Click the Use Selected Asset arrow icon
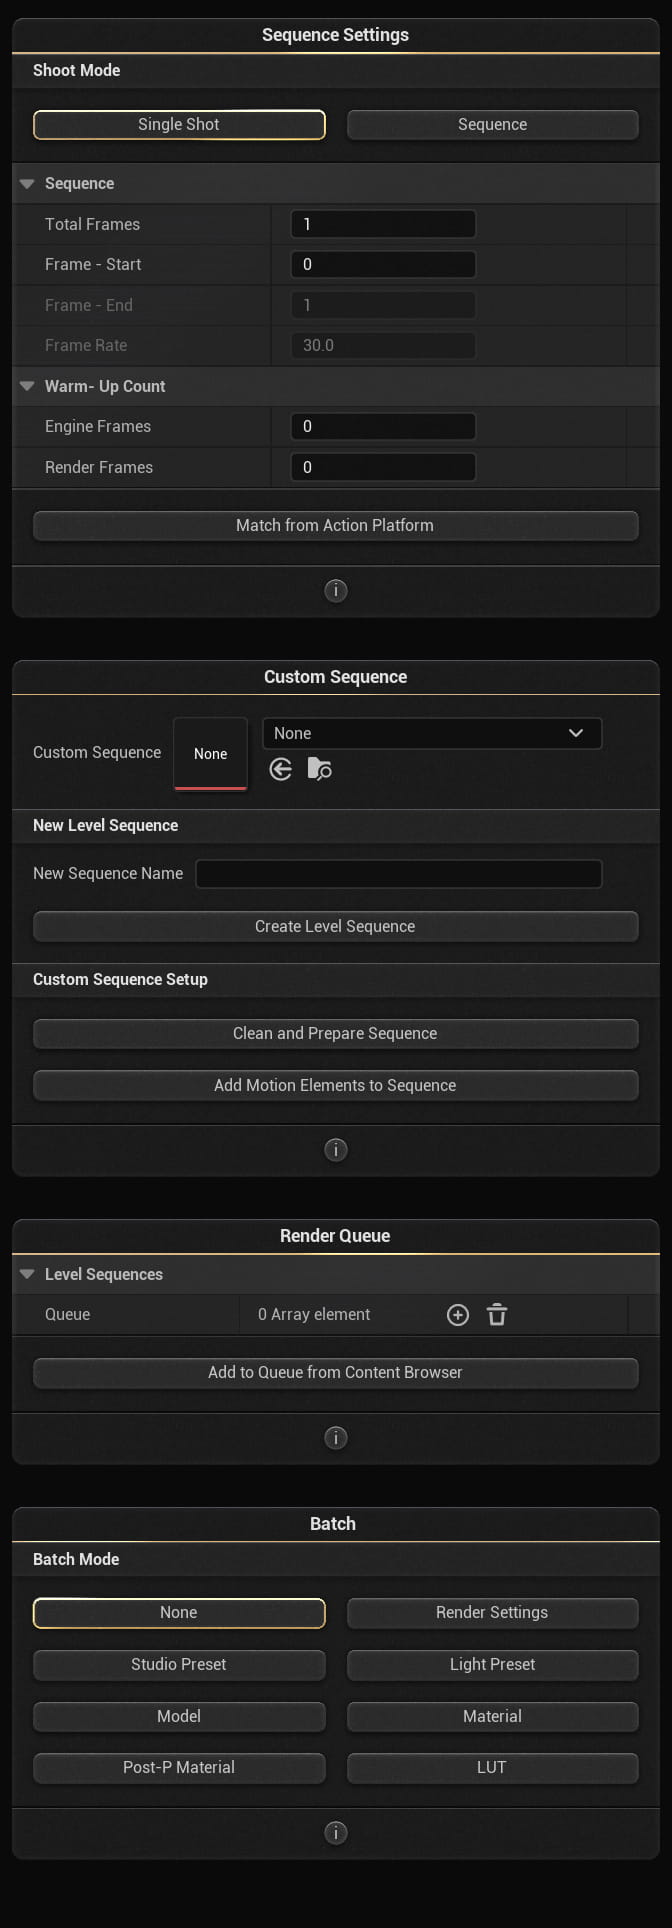 tap(280, 769)
